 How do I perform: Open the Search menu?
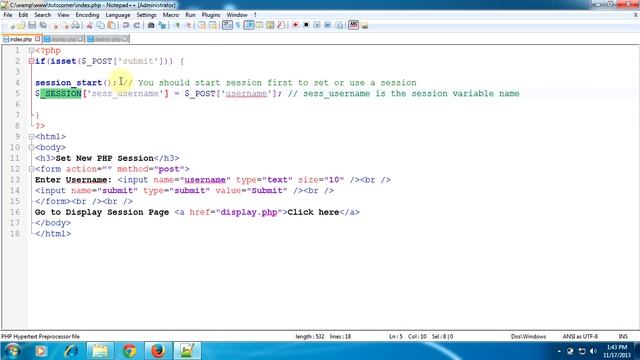(x=42, y=15)
